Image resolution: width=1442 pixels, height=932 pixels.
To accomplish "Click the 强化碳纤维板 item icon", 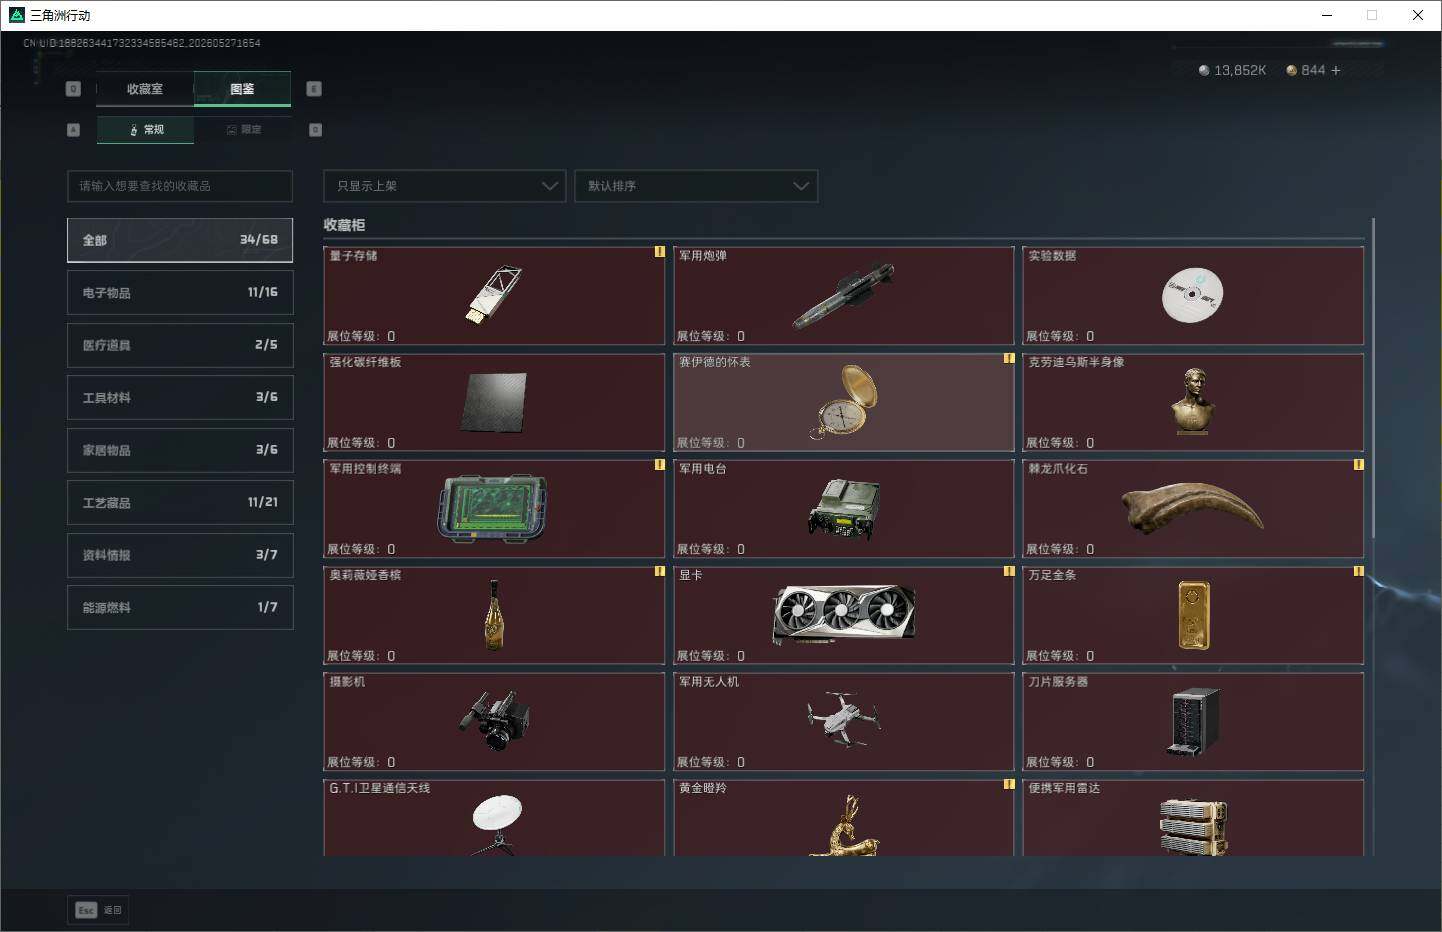I will [x=494, y=402].
